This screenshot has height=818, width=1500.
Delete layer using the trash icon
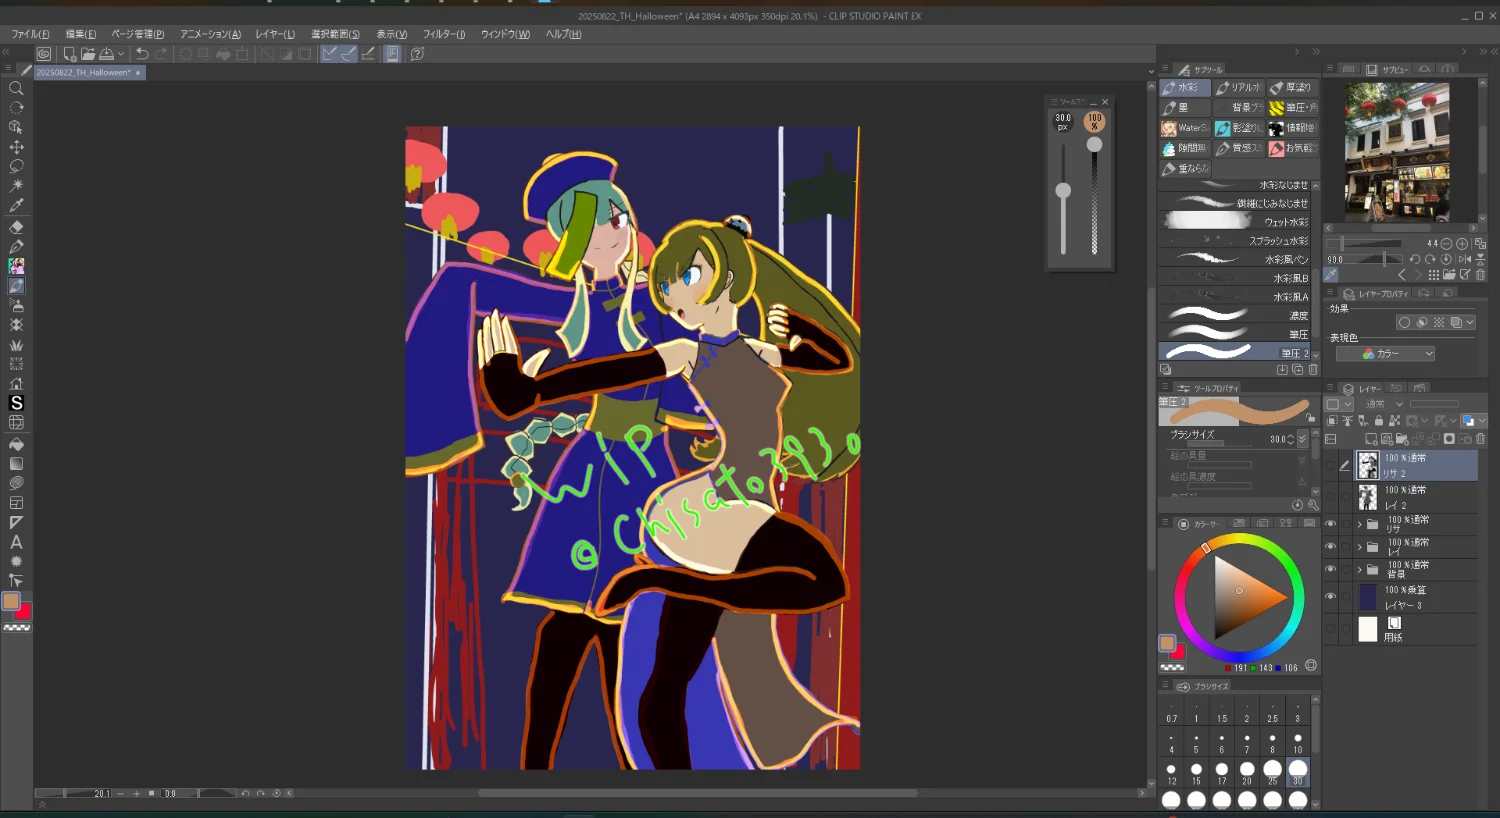[1480, 439]
